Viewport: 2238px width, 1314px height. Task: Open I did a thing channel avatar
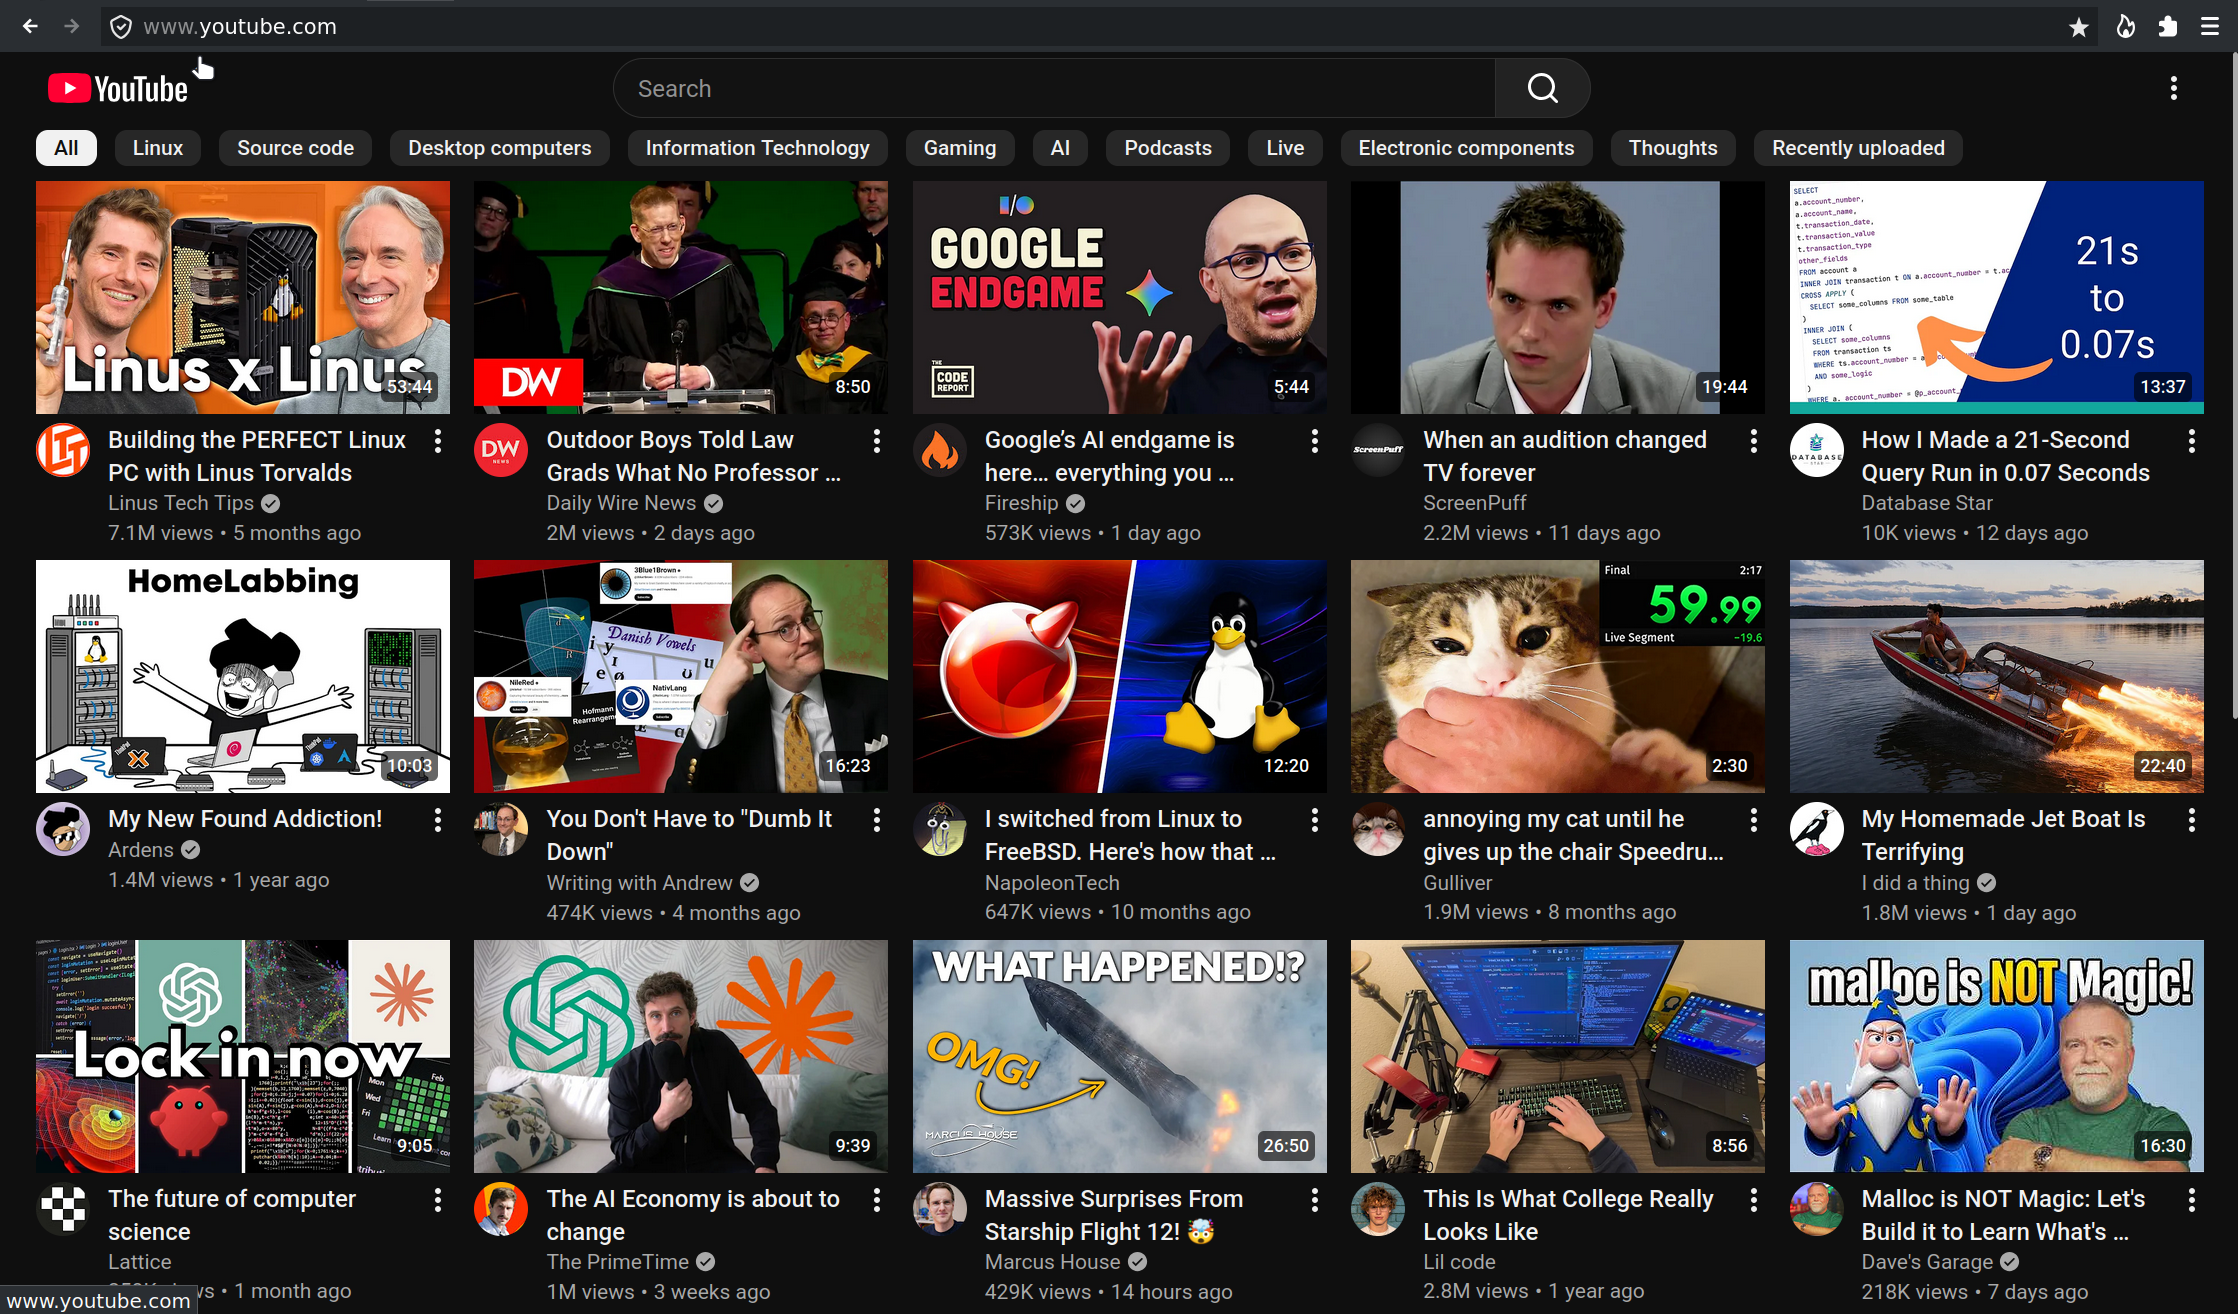coord(1817,829)
